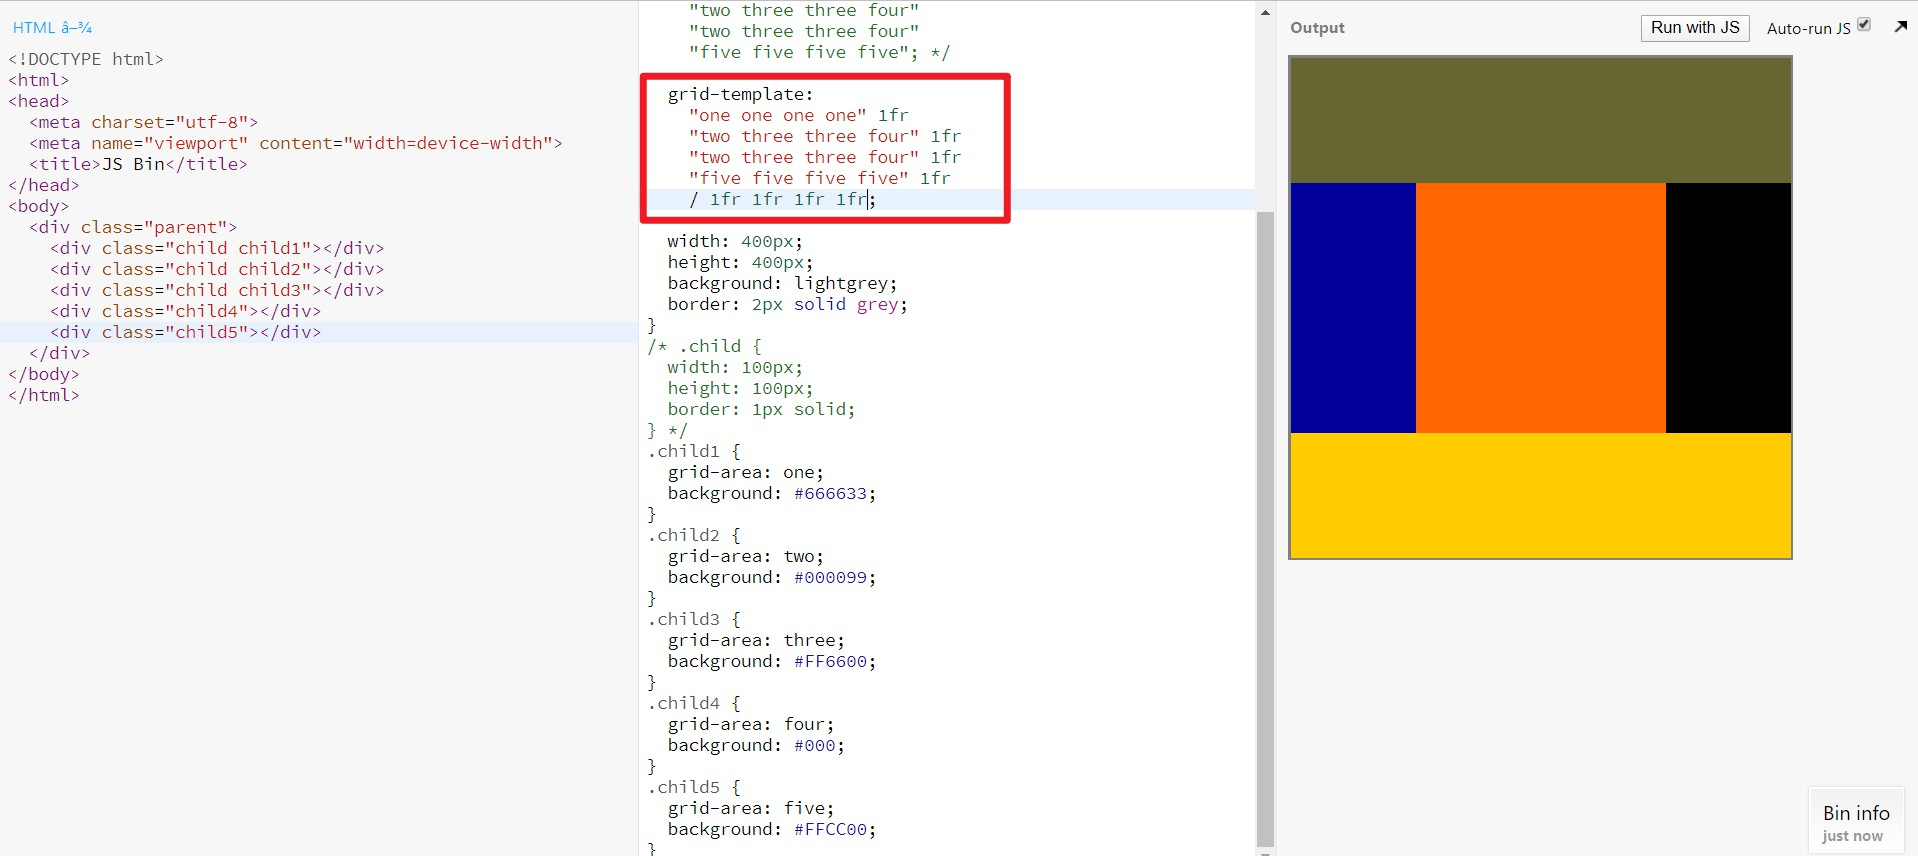Click the 'grid-area: five;' line
The height and width of the screenshot is (856, 1918).
point(751,808)
